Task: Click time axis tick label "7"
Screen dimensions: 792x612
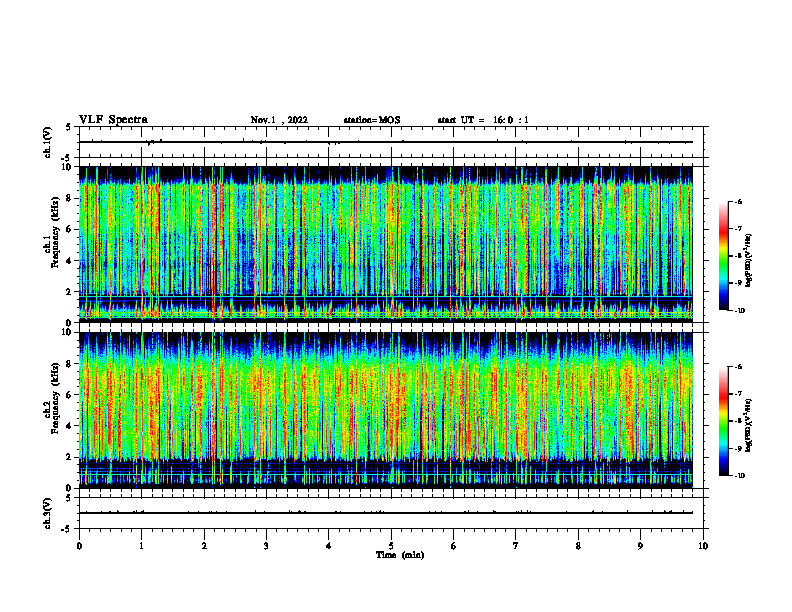Action: pos(516,546)
